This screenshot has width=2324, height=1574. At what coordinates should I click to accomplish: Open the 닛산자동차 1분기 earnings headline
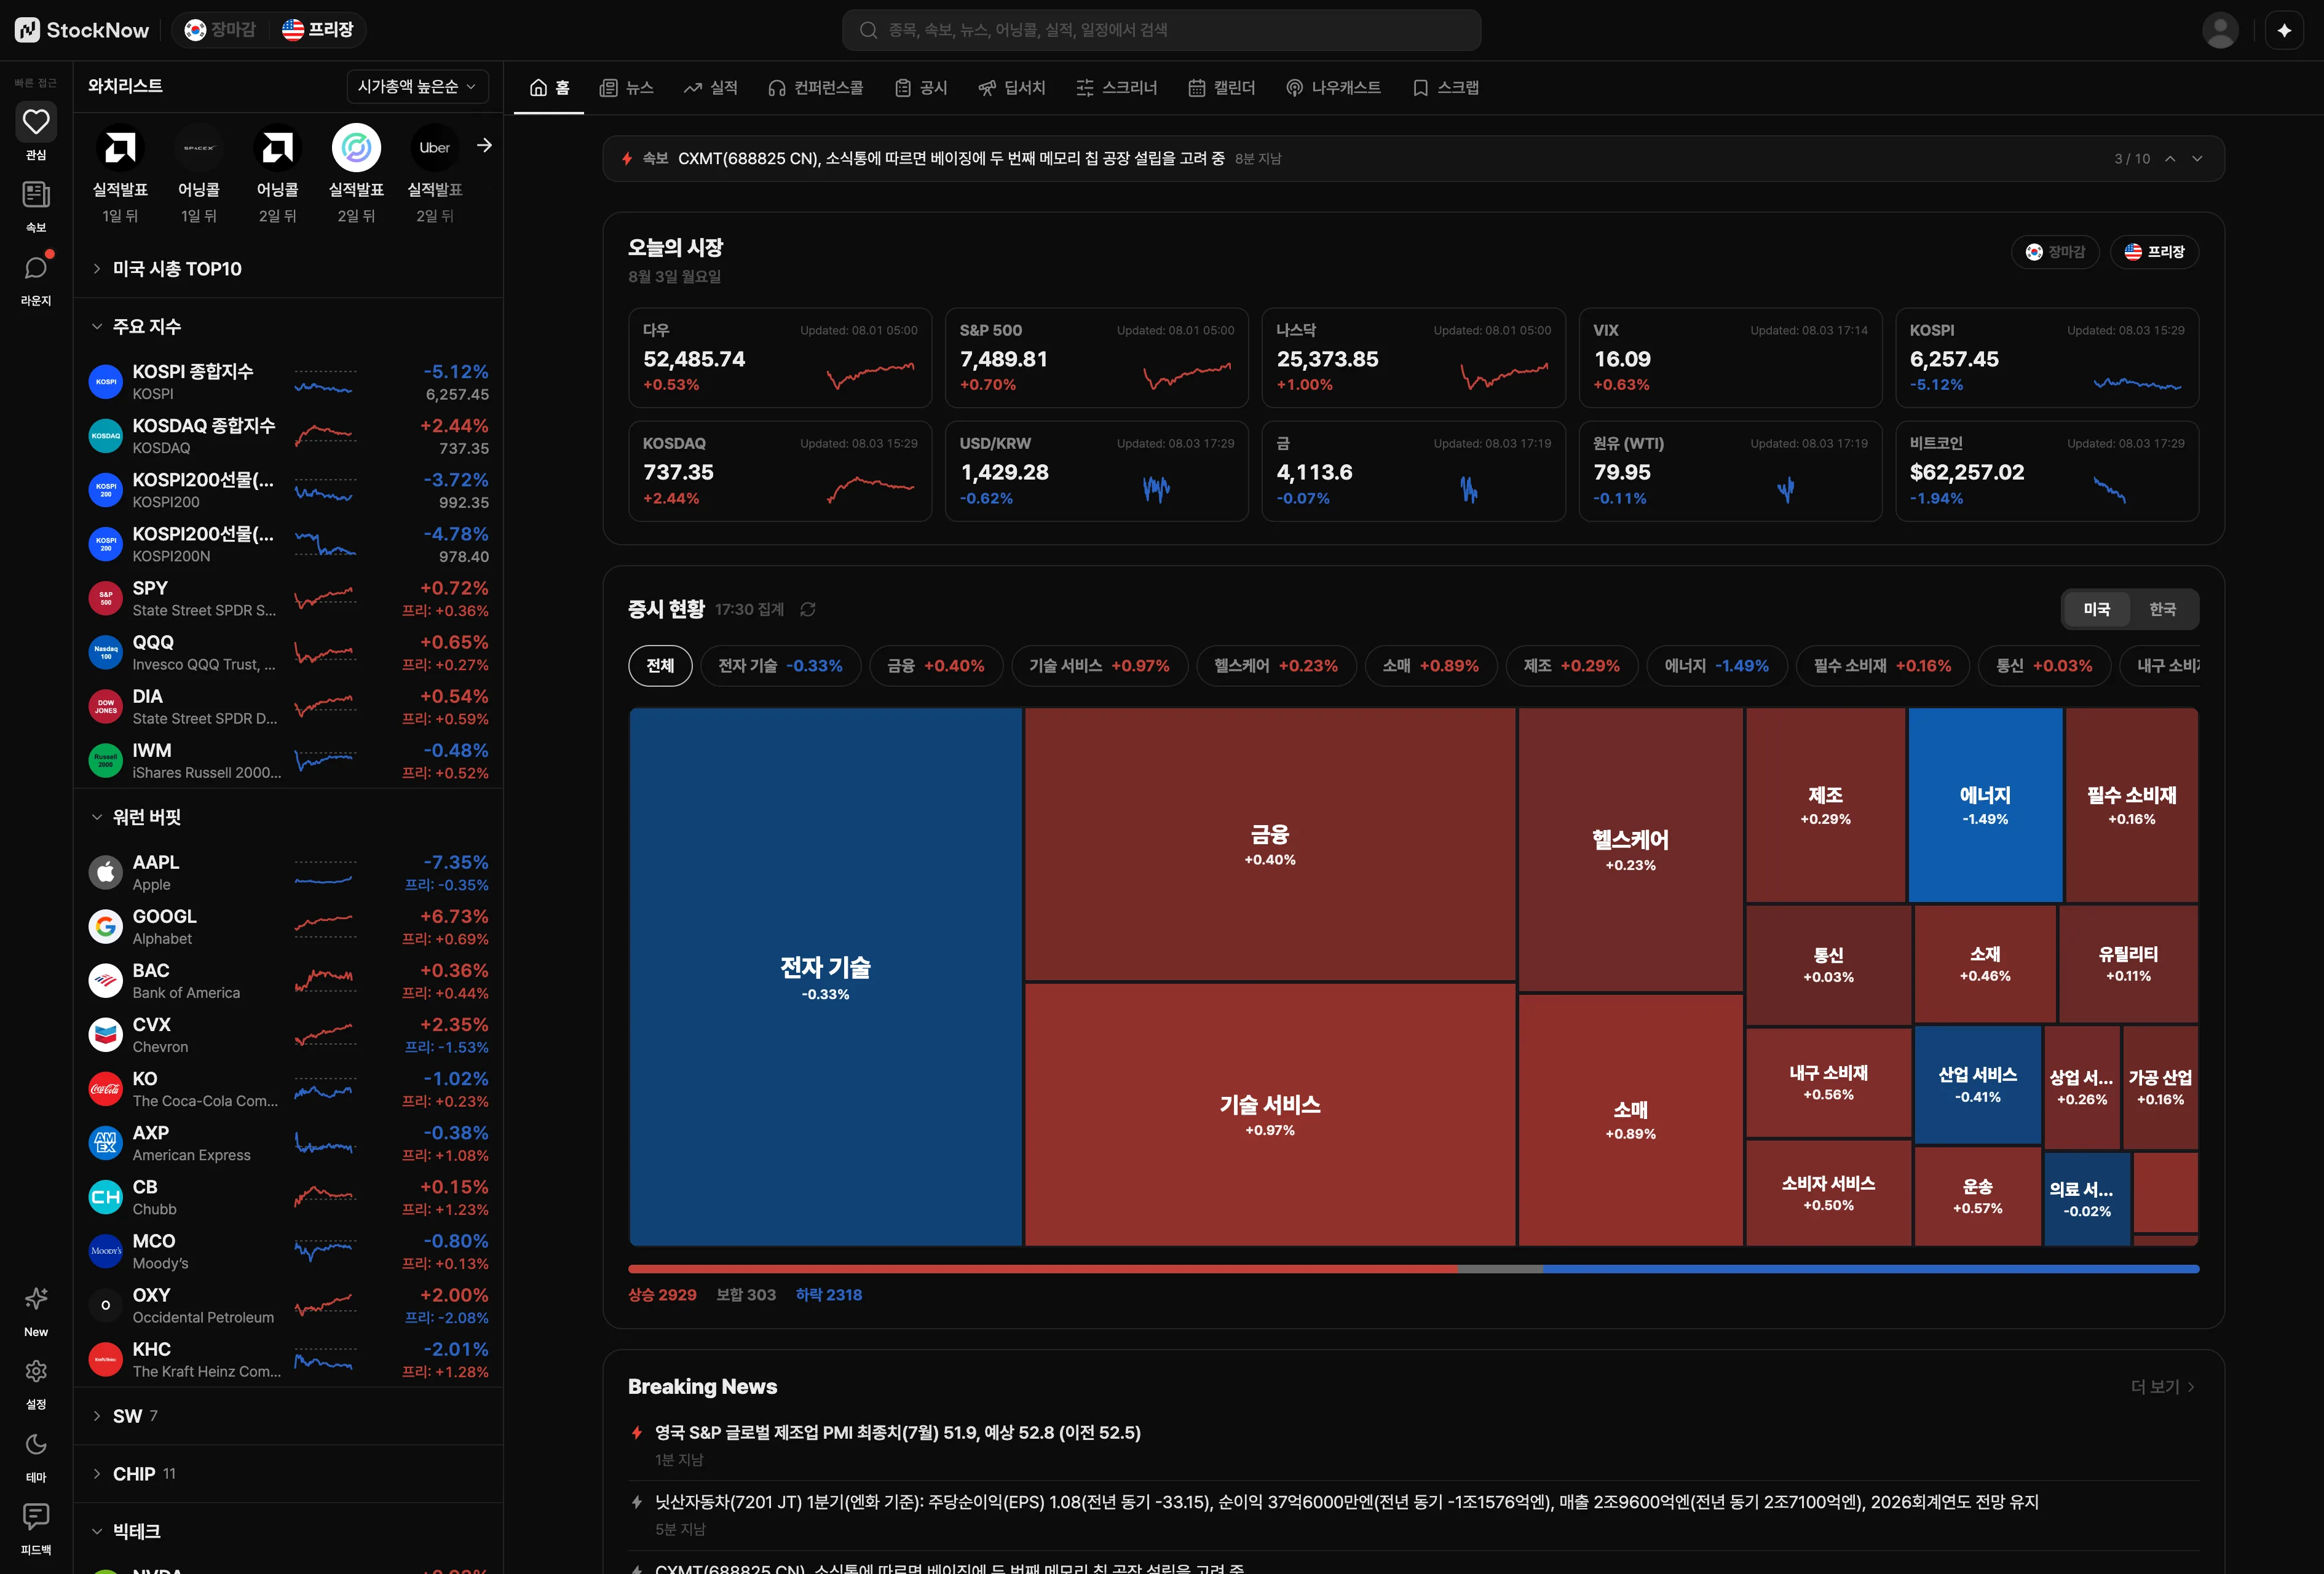(x=1347, y=1502)
